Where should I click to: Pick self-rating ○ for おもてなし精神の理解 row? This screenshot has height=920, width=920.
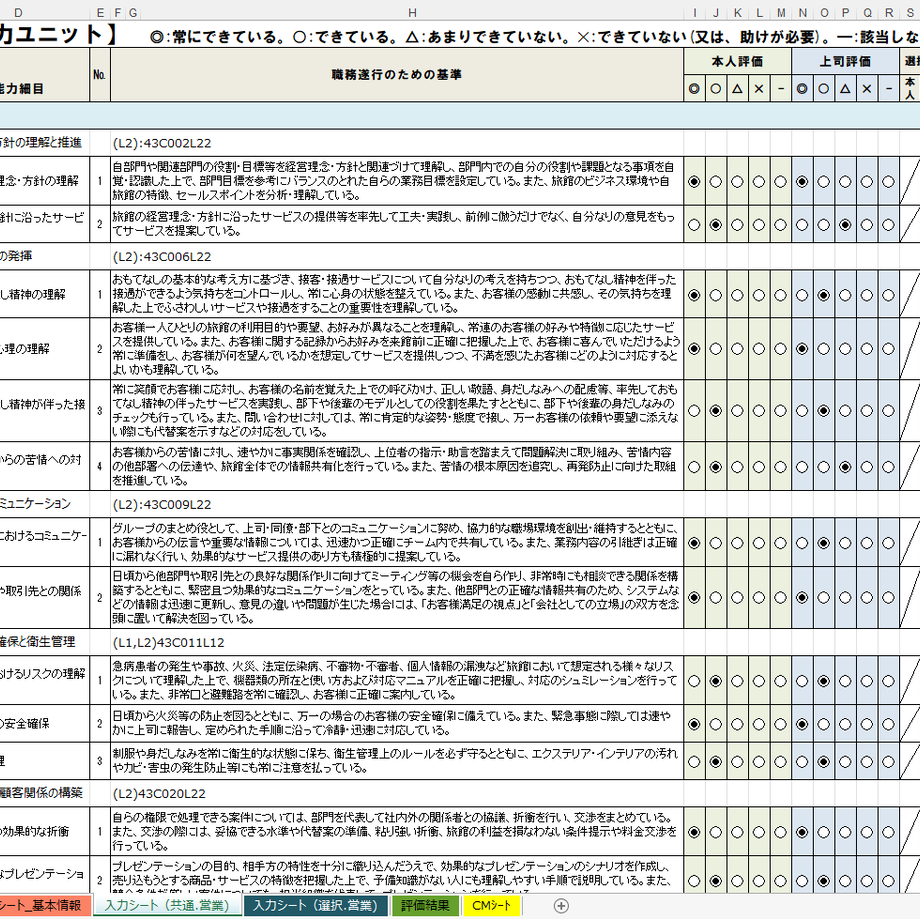tap(716, 295)
